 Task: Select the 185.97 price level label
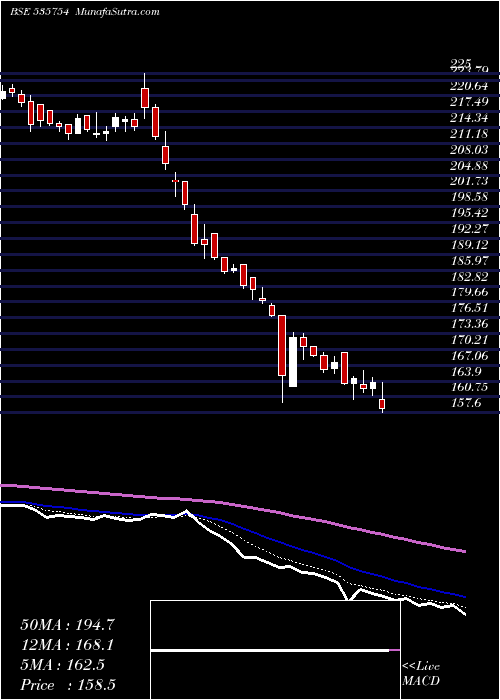[x=469, y=260]
